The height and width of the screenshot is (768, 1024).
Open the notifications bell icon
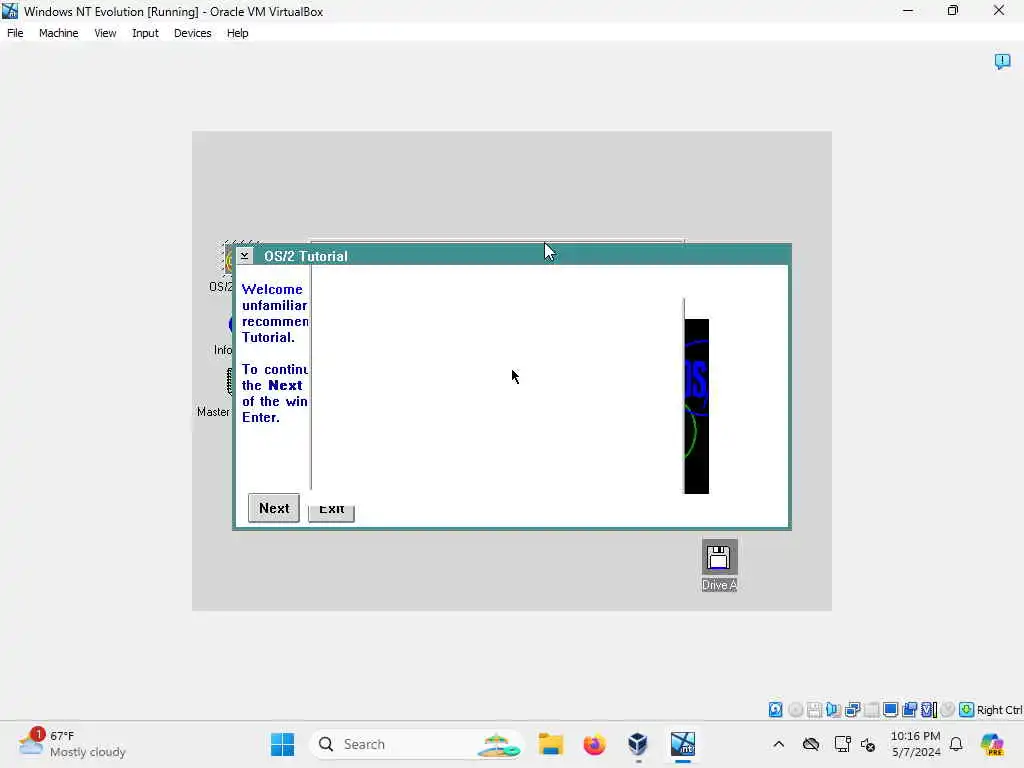[x=956, y=744]
